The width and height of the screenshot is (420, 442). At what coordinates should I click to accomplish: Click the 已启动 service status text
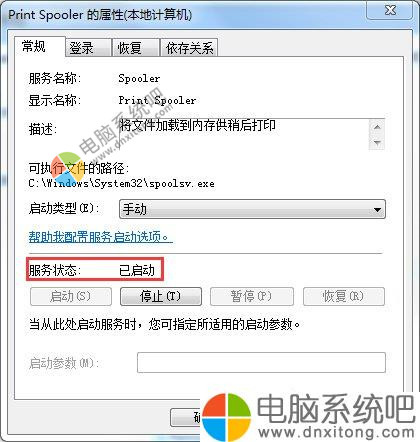[x=137, y=270]
